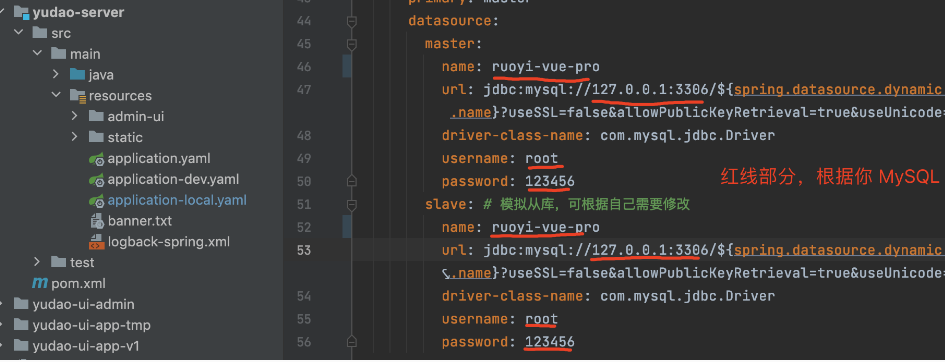Click the Maven icon beside pom.xml

(40, 283)
